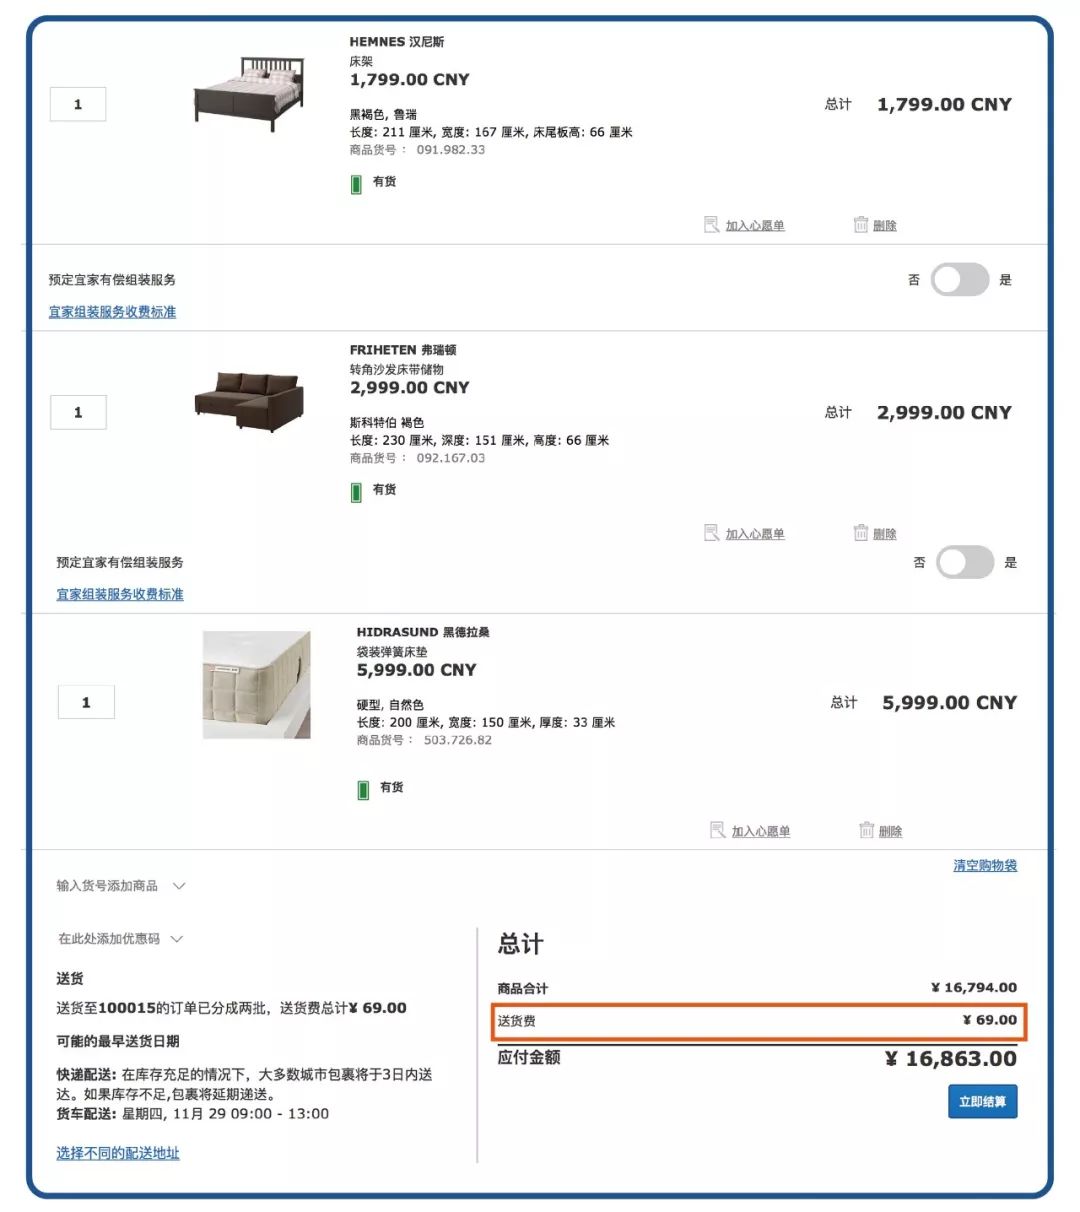Select the 加入心愿单 icon under FRIHETEN sofa

[712, 533]
